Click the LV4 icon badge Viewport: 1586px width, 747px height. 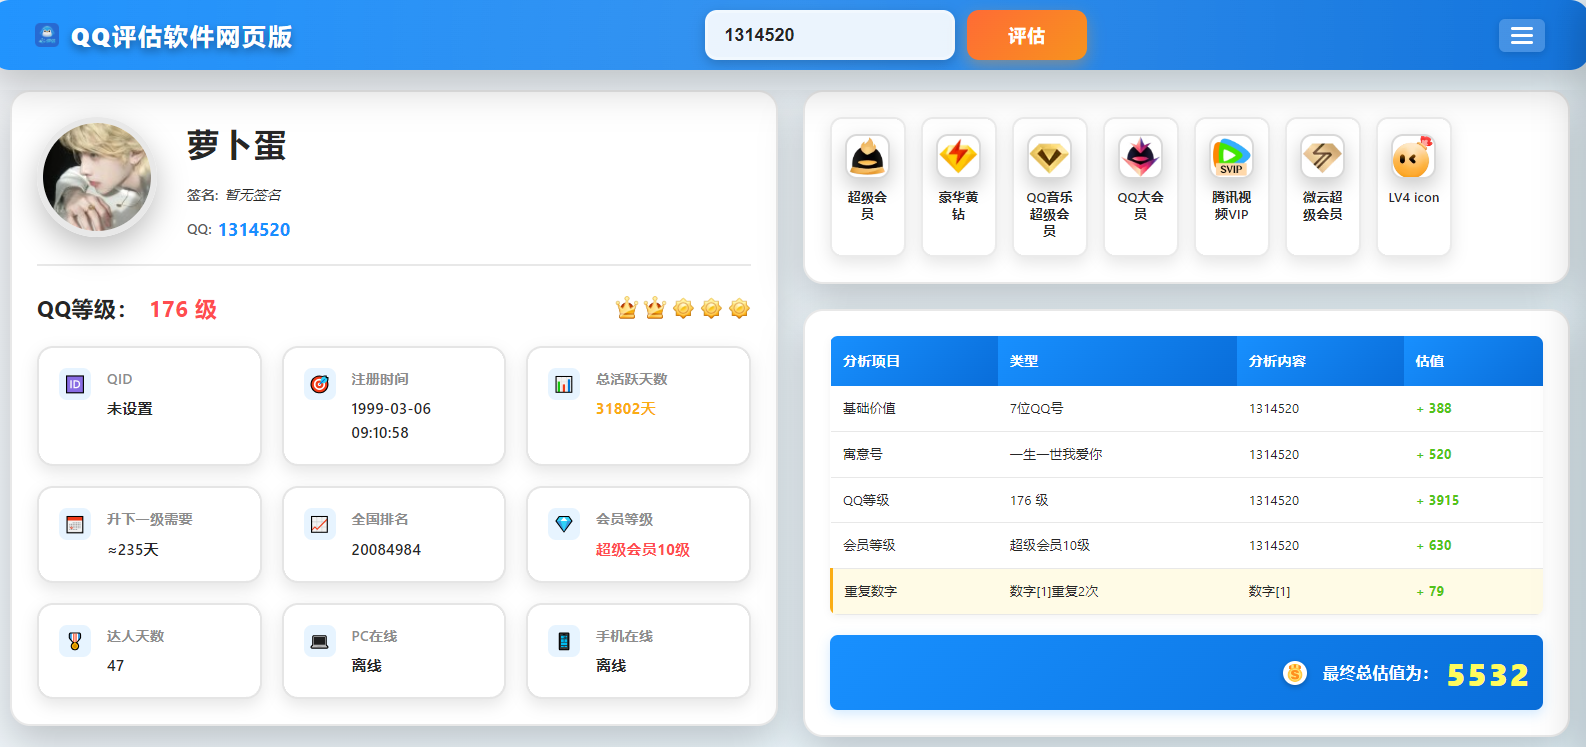tap(1413, 157)
